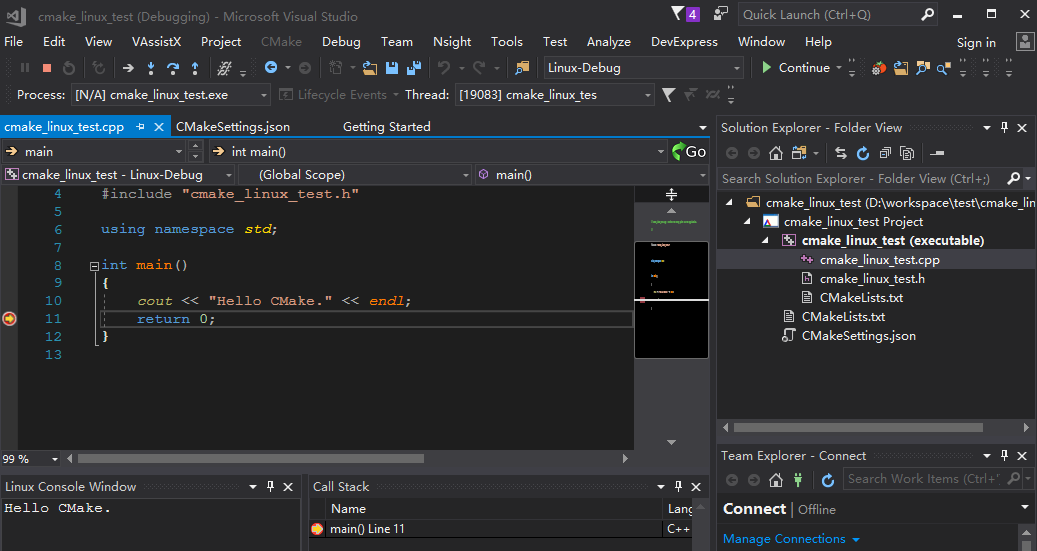
Task: Toggle the breakpoint on line 11
Action: tap(9, 319)
